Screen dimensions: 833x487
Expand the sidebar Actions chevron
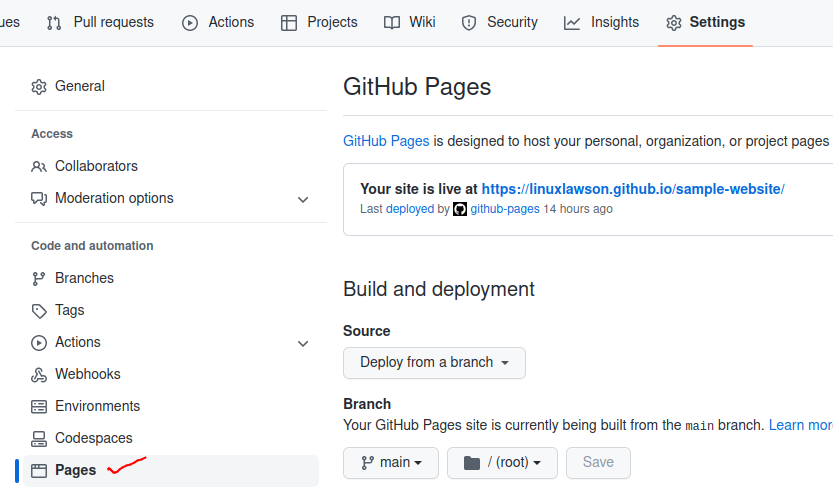pos(303,344)
